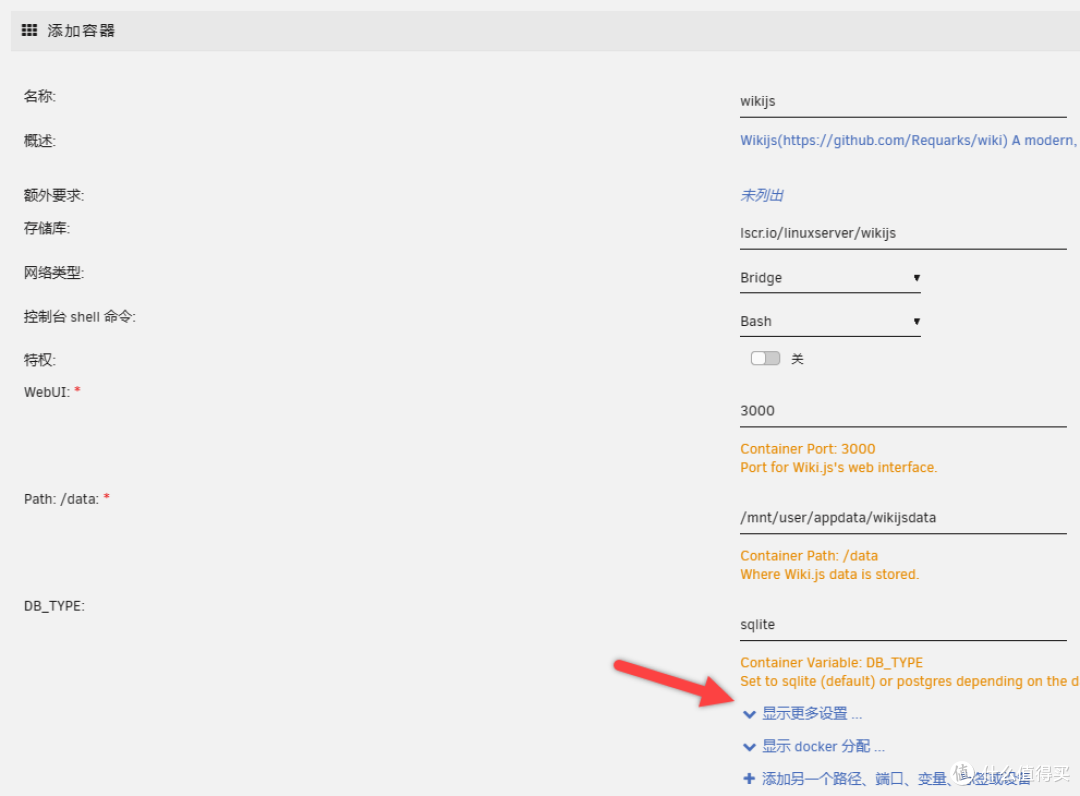
Task: Edit the /mnt/user/appdata/wikijsdata path field
Action: click(x=903, y=518)
